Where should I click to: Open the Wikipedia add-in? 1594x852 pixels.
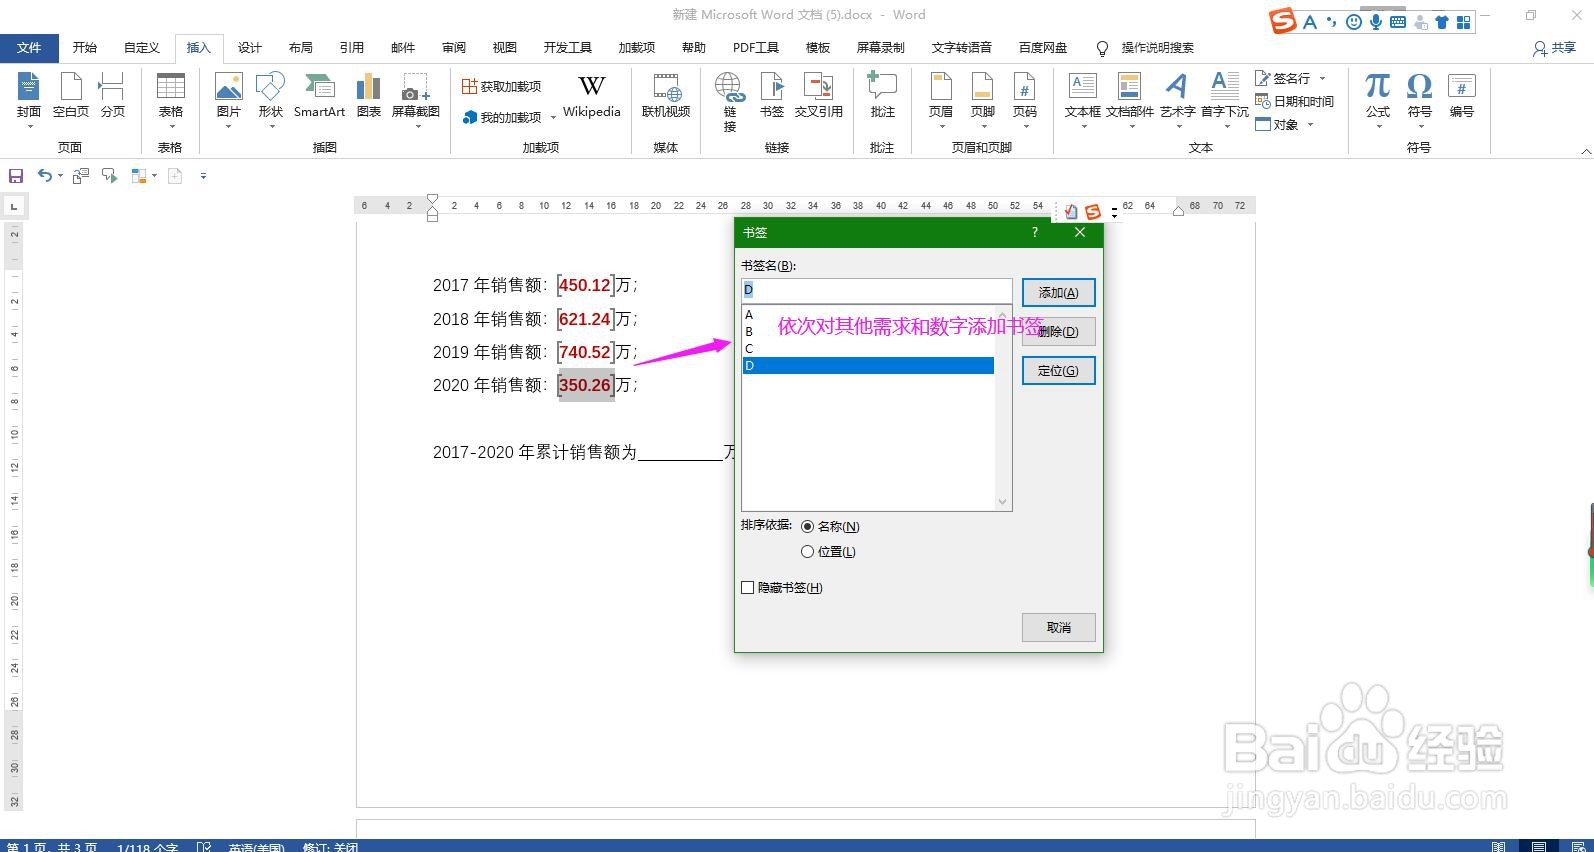(591, 97)
